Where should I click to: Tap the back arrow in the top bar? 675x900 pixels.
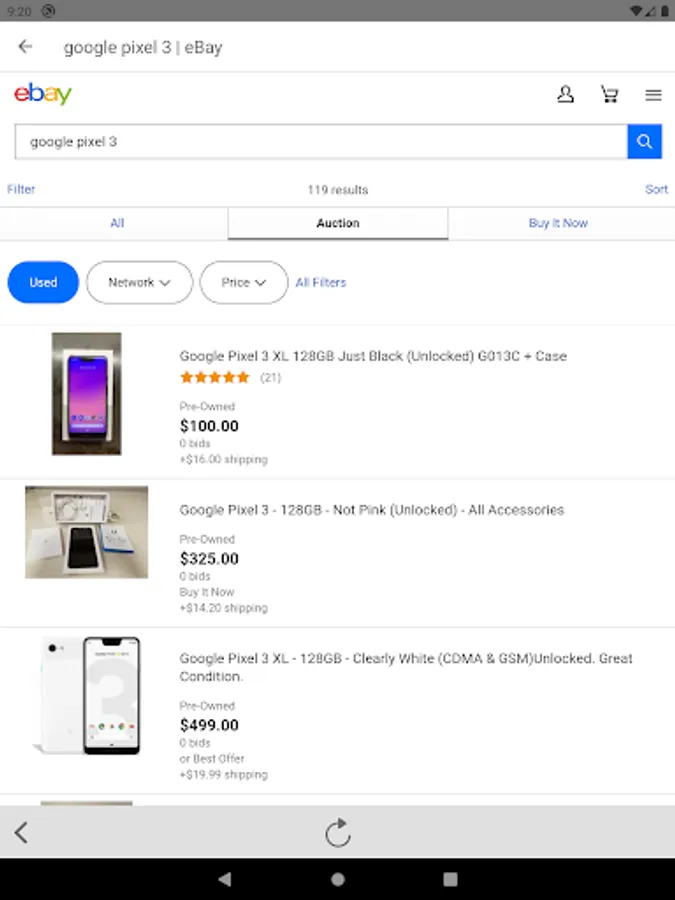25,46
